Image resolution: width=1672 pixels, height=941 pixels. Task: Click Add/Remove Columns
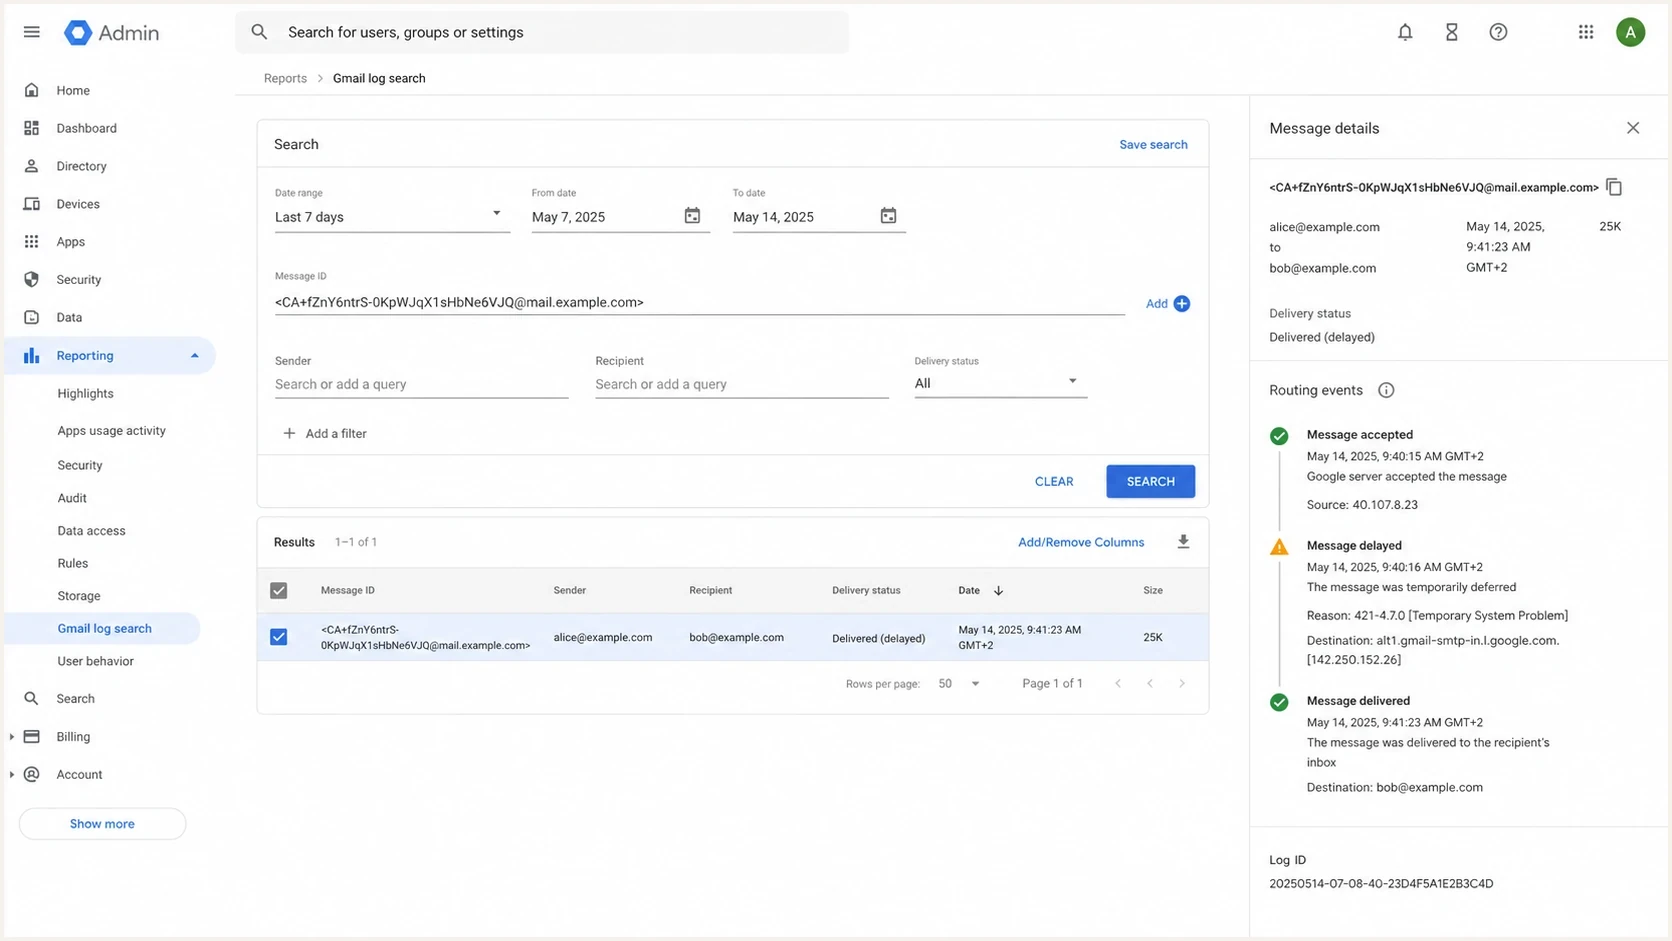1081,542
